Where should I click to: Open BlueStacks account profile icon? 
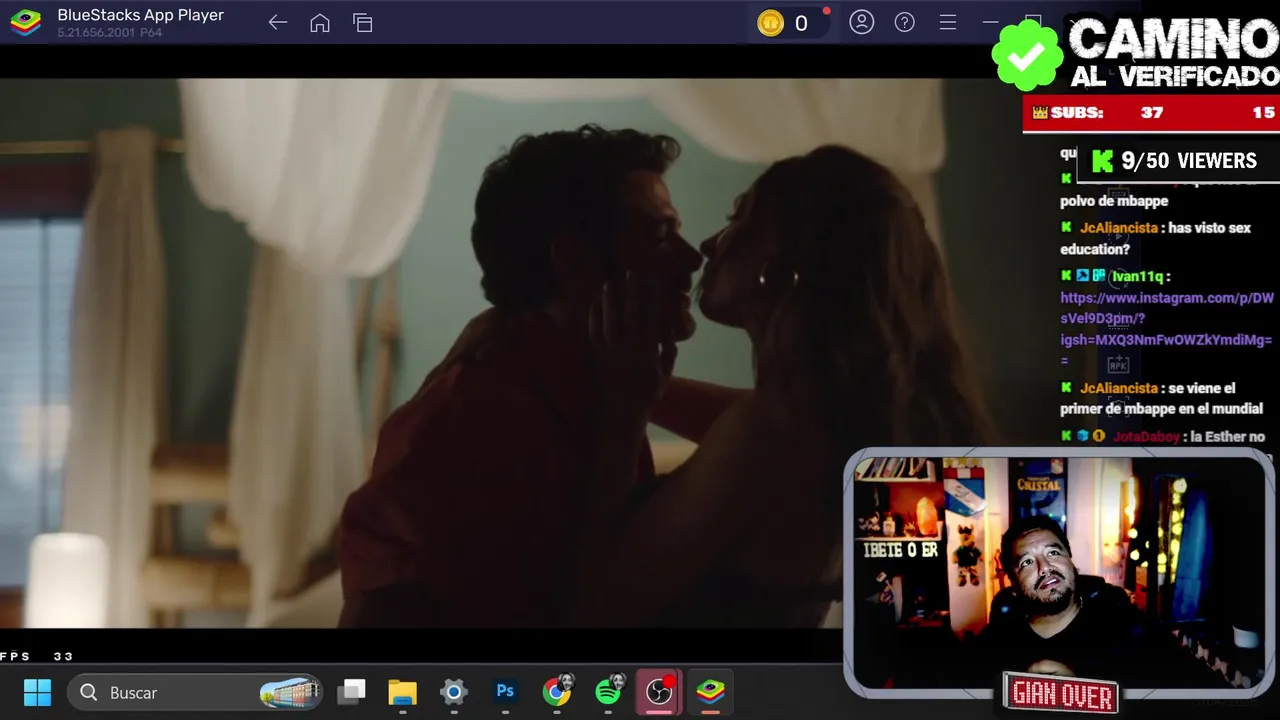[862, 22]
